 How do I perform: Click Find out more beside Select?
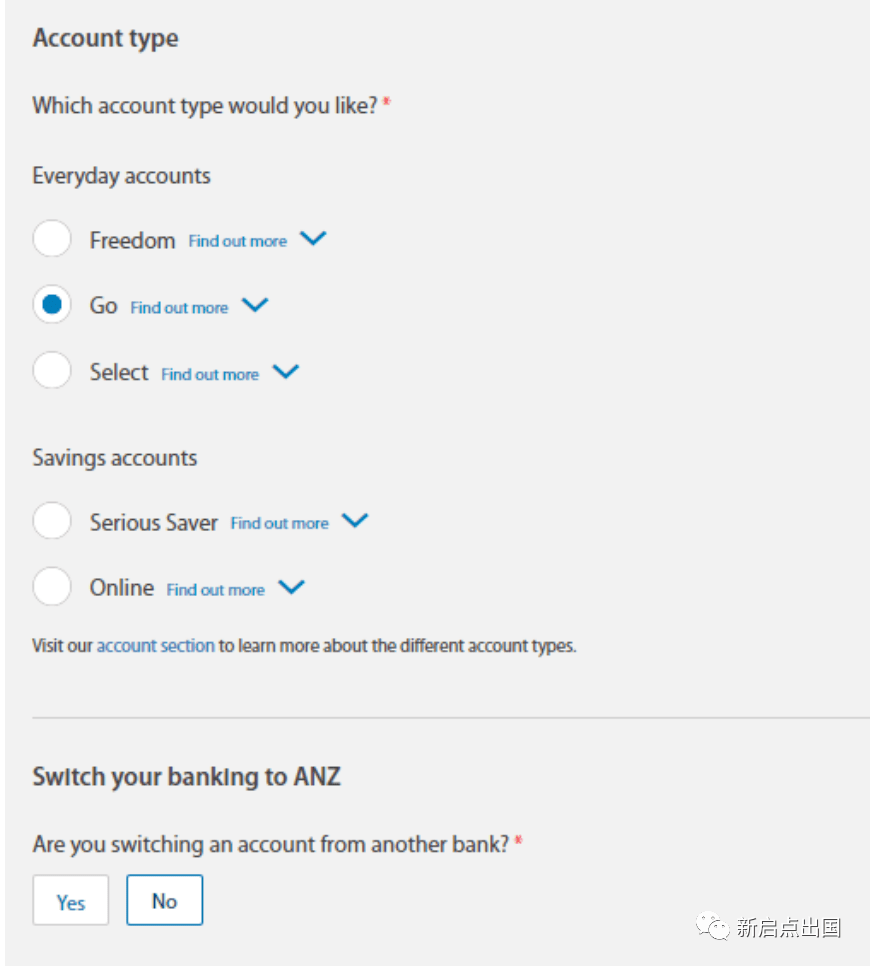pos(210,374)
